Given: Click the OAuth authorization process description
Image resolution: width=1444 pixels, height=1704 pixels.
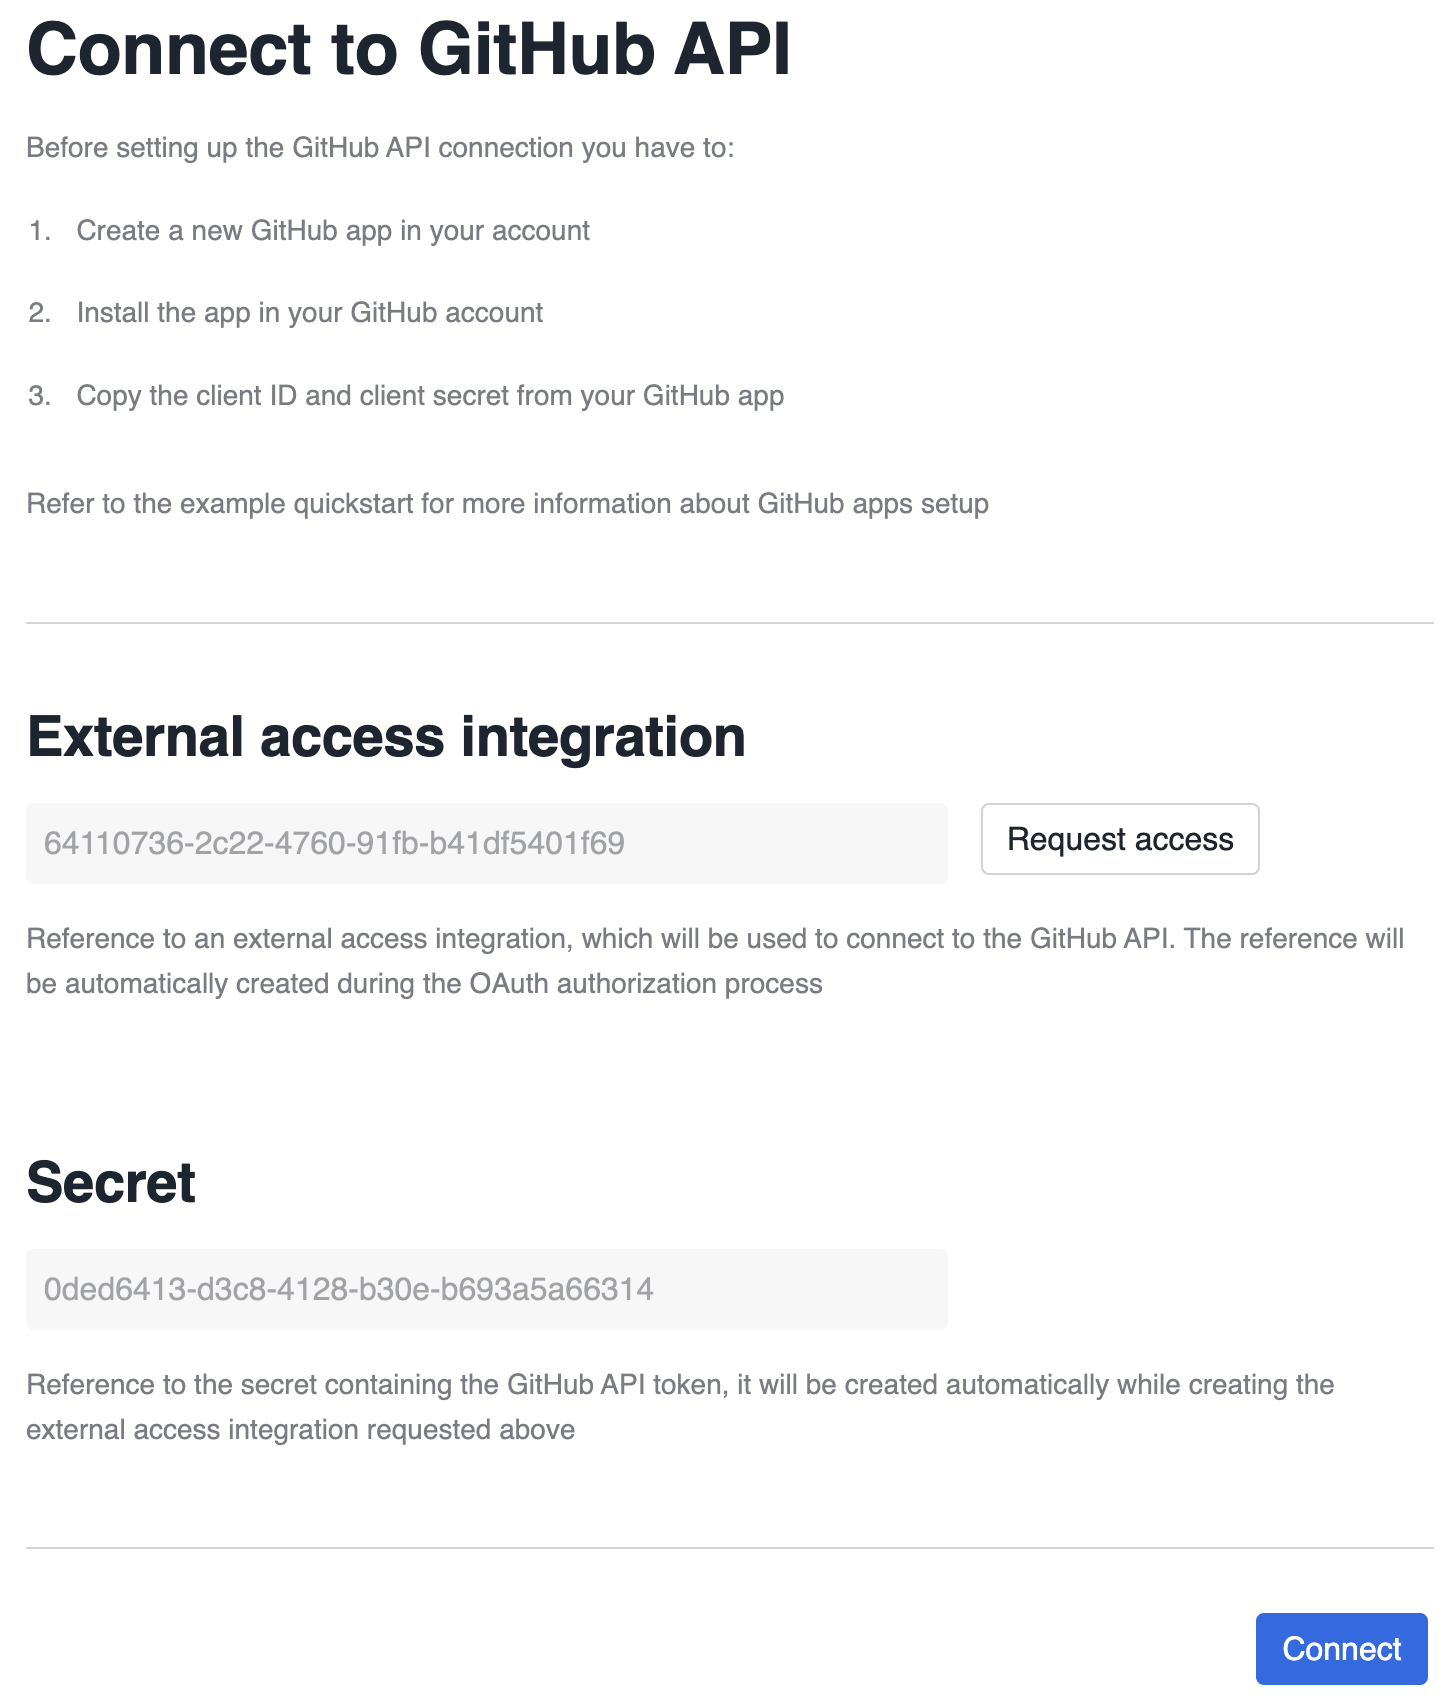Looking at the screenshot, I should [x=714, y=961].
